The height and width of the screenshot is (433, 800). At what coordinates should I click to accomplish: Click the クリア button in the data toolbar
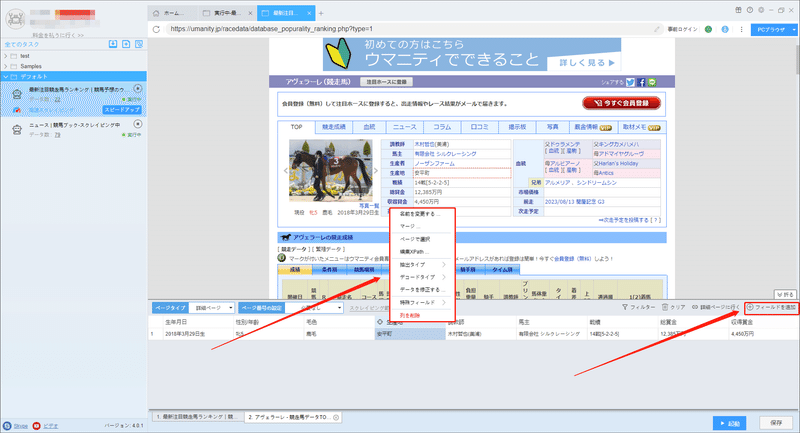point(673,308)
